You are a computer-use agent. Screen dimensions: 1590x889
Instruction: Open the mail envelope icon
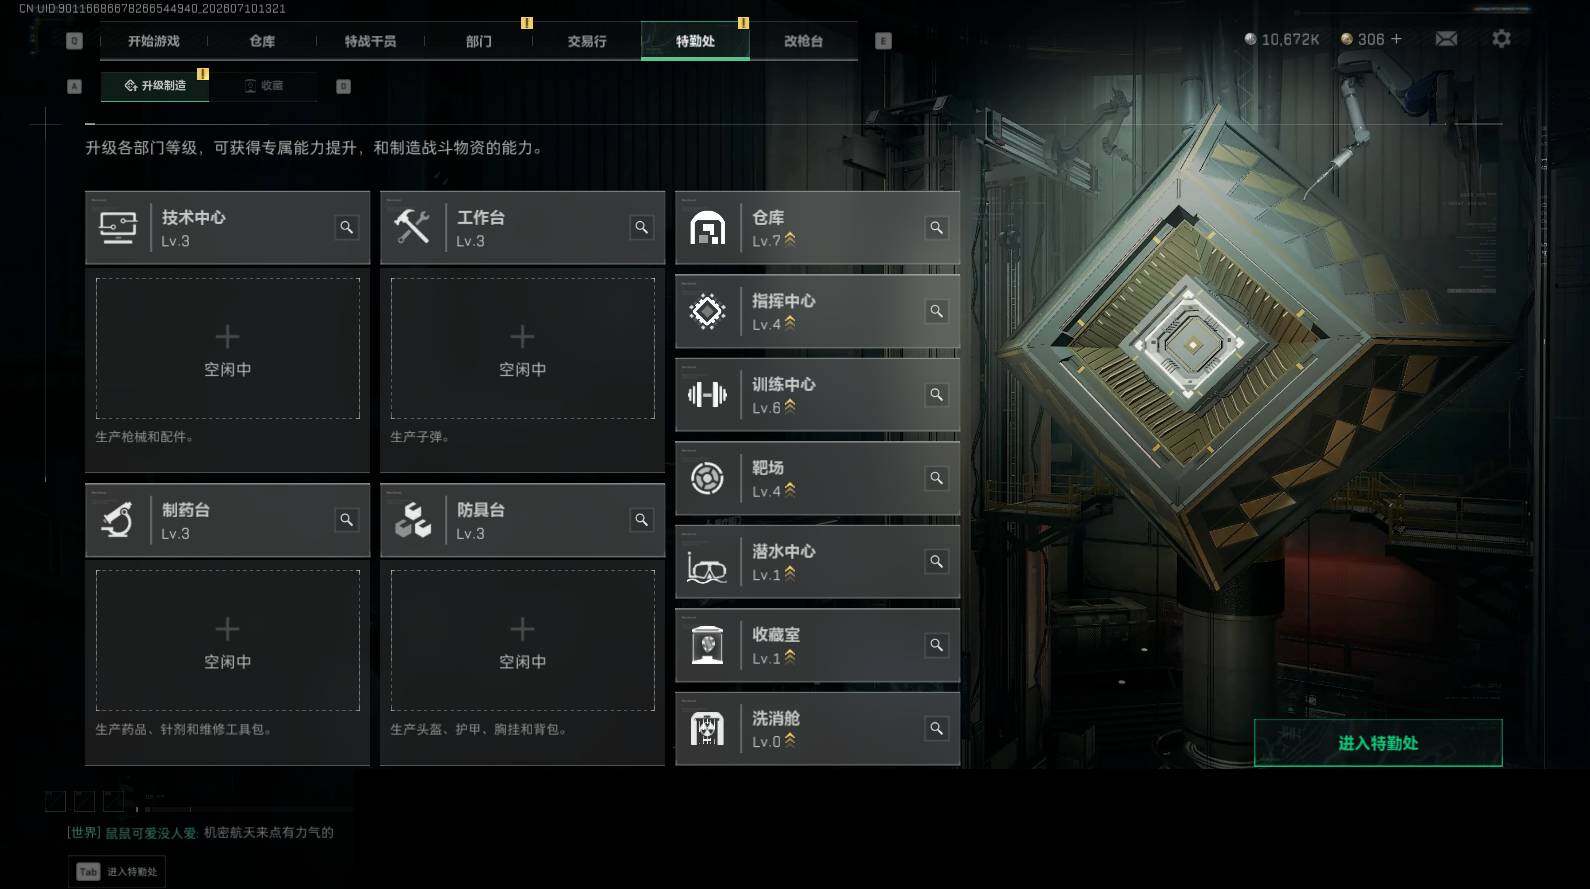(1446, 39)
